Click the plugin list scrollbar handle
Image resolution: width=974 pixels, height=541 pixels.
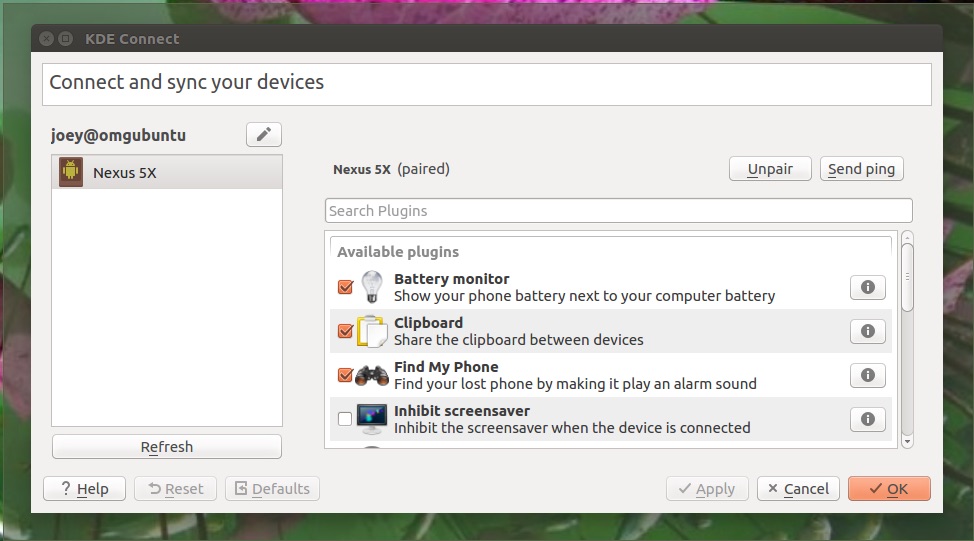click(907, 277)
